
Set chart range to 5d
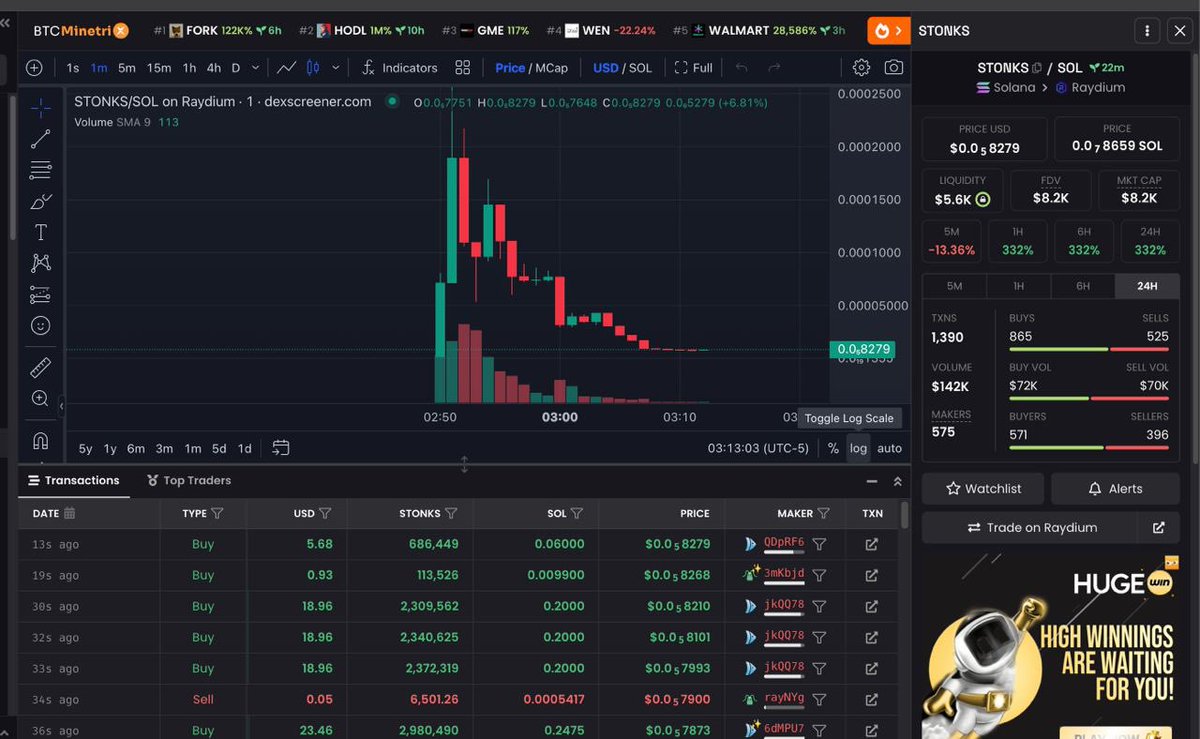pyautogui.click(x=219, y=449)
